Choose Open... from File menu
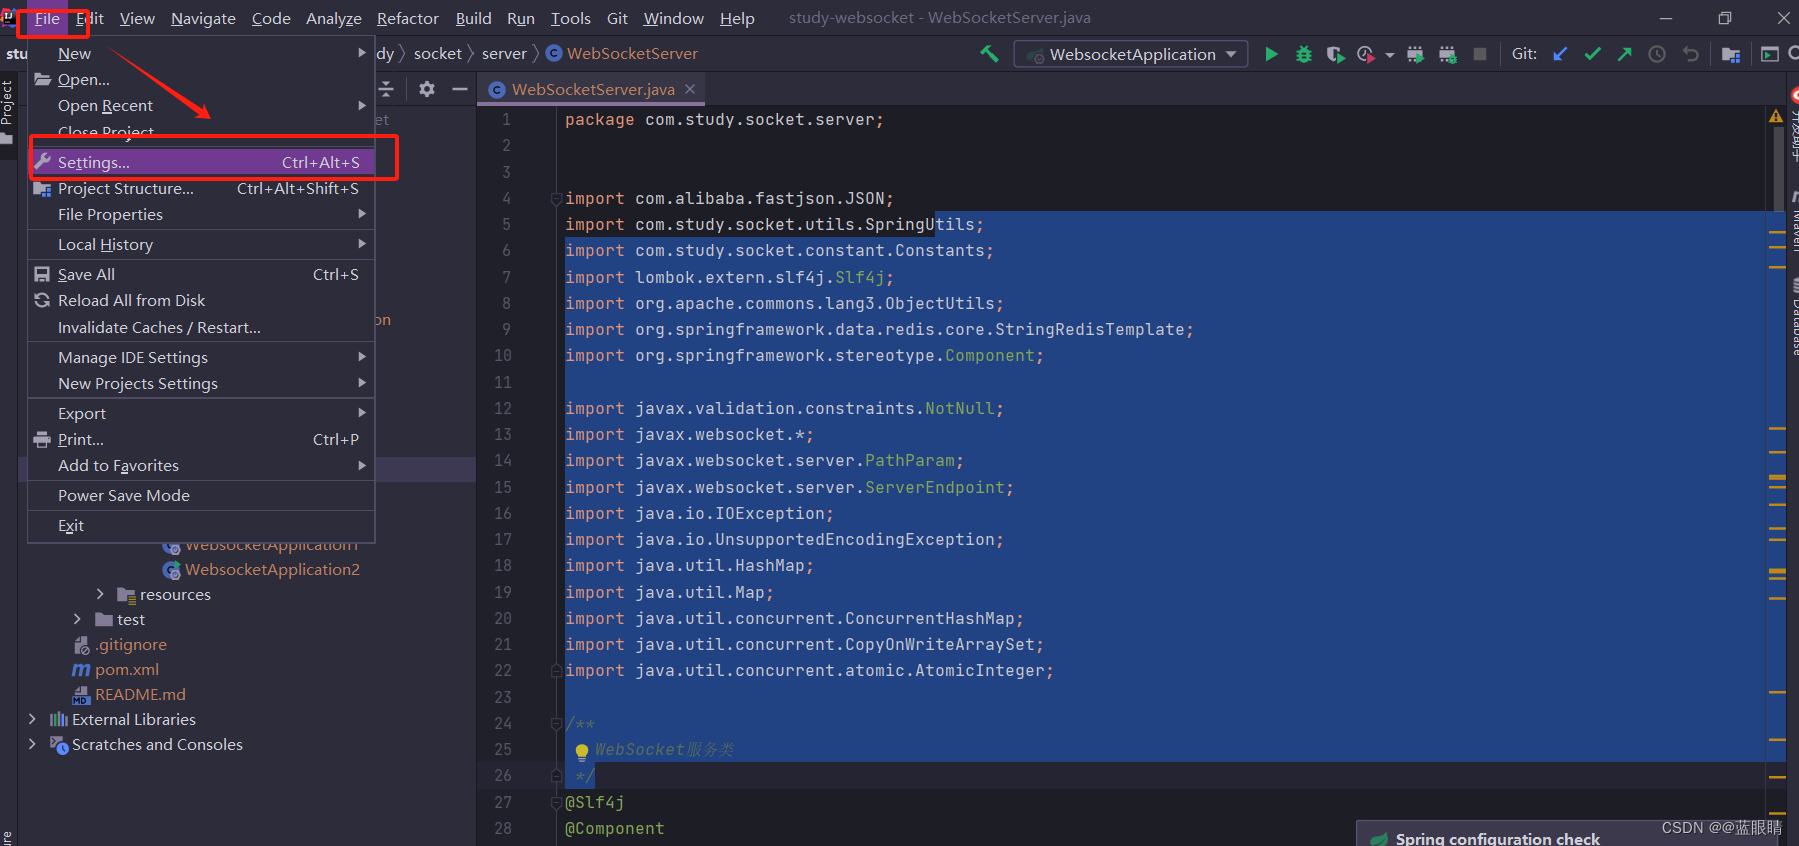The image size is (1799, 846). 201,79
